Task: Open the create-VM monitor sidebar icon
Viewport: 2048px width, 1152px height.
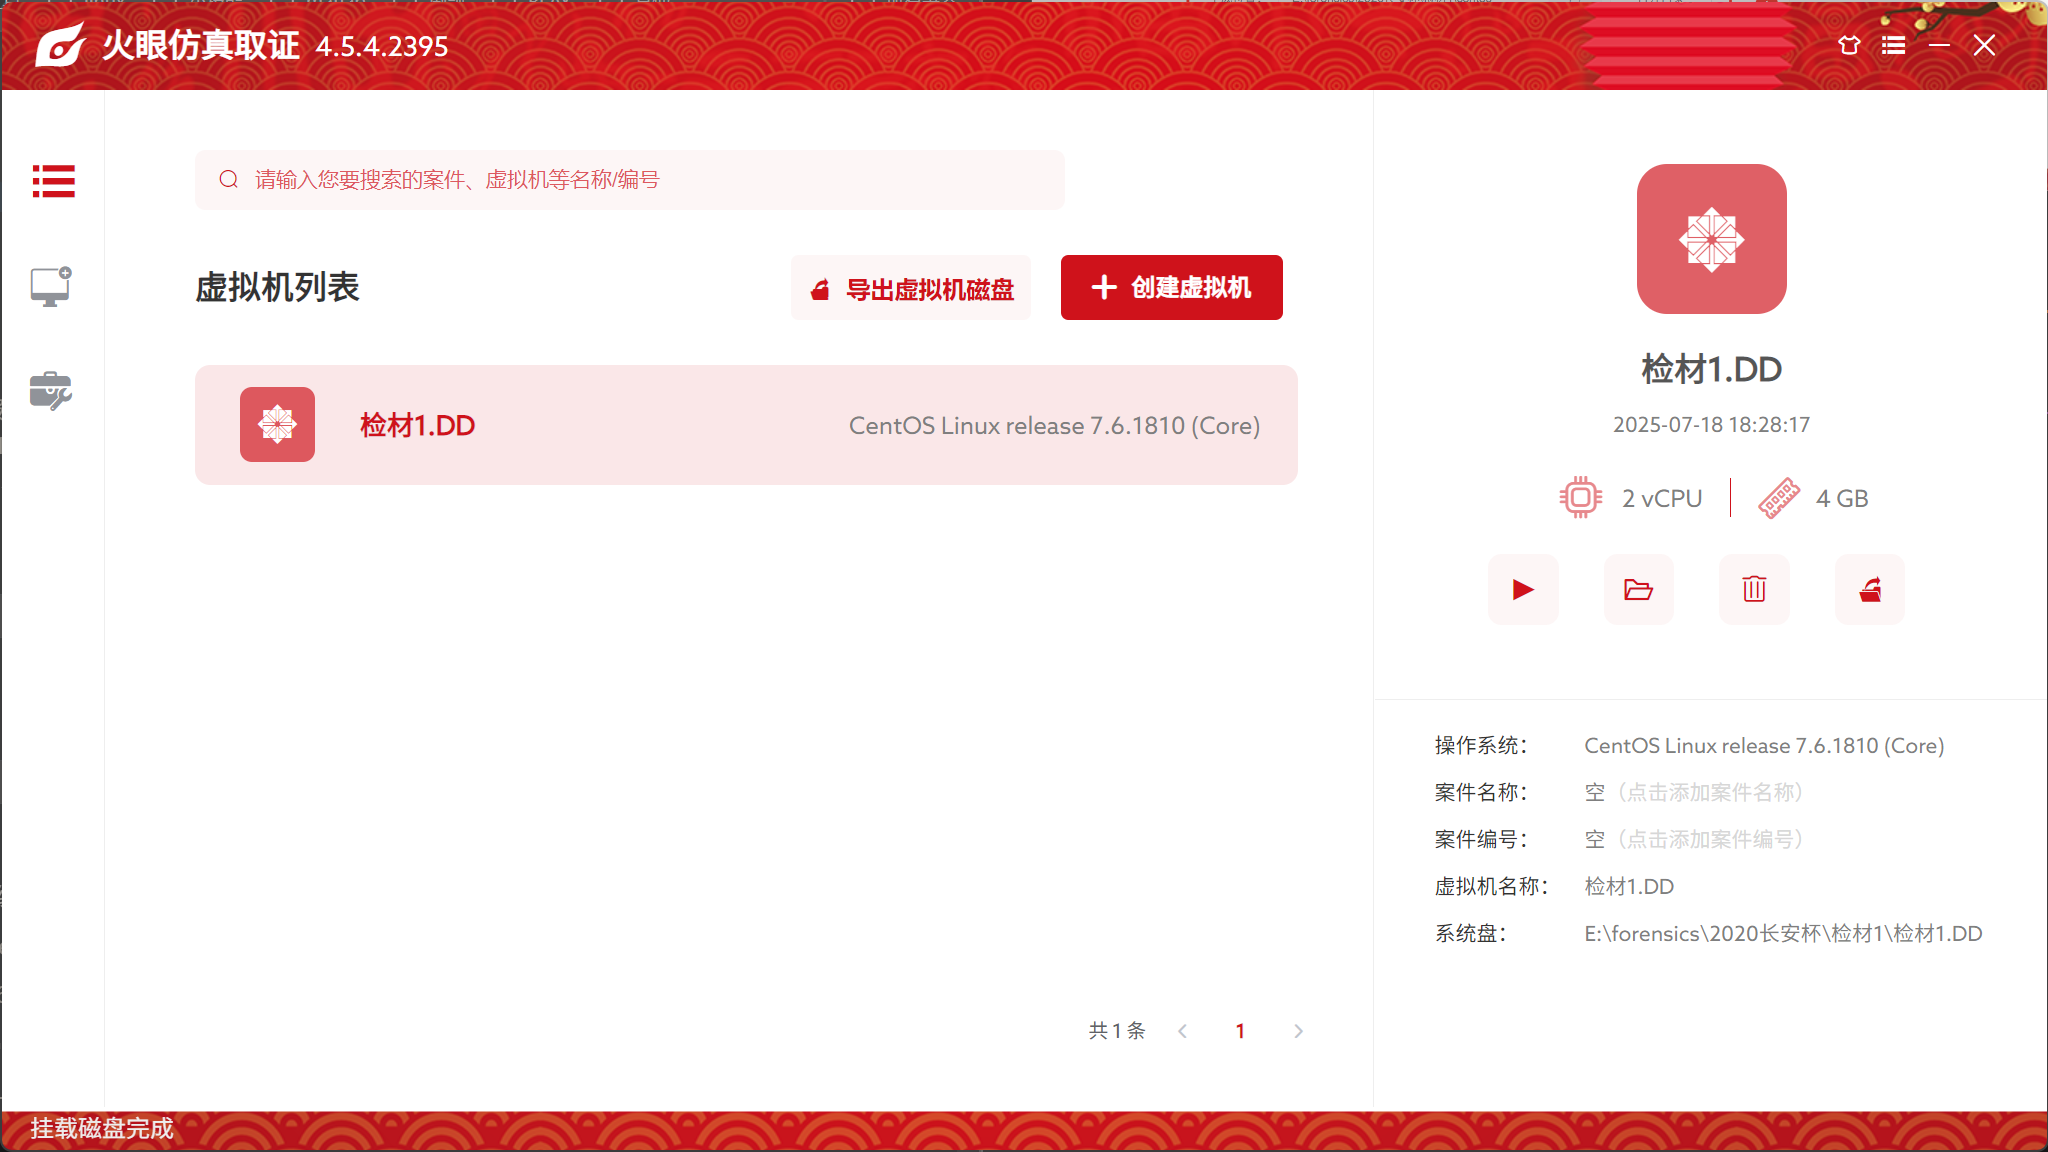Action: click(50, 287)
